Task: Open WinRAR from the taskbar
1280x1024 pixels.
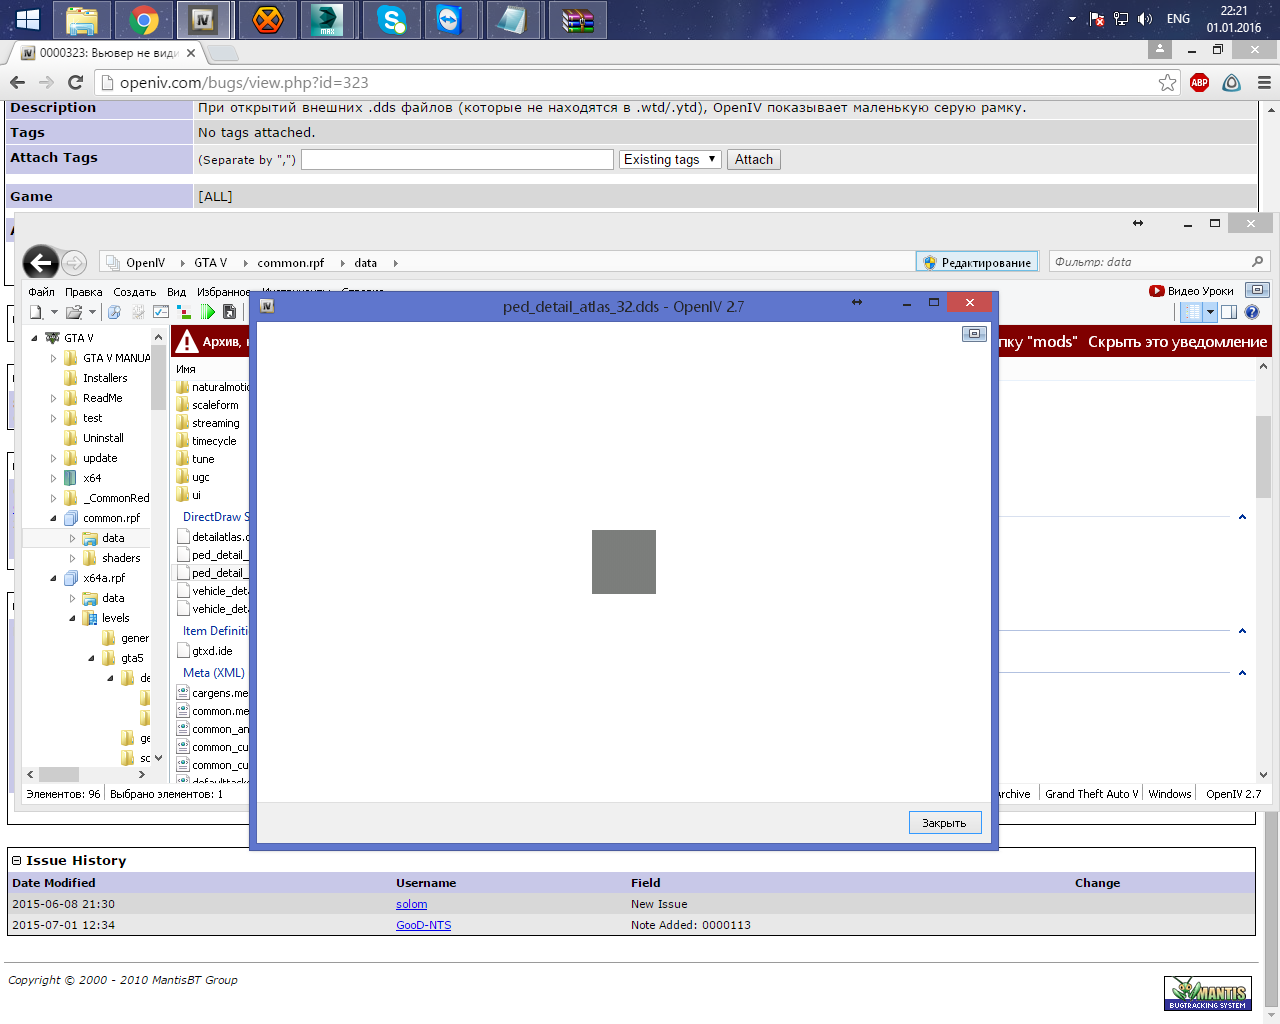Action: click(577, 20)
